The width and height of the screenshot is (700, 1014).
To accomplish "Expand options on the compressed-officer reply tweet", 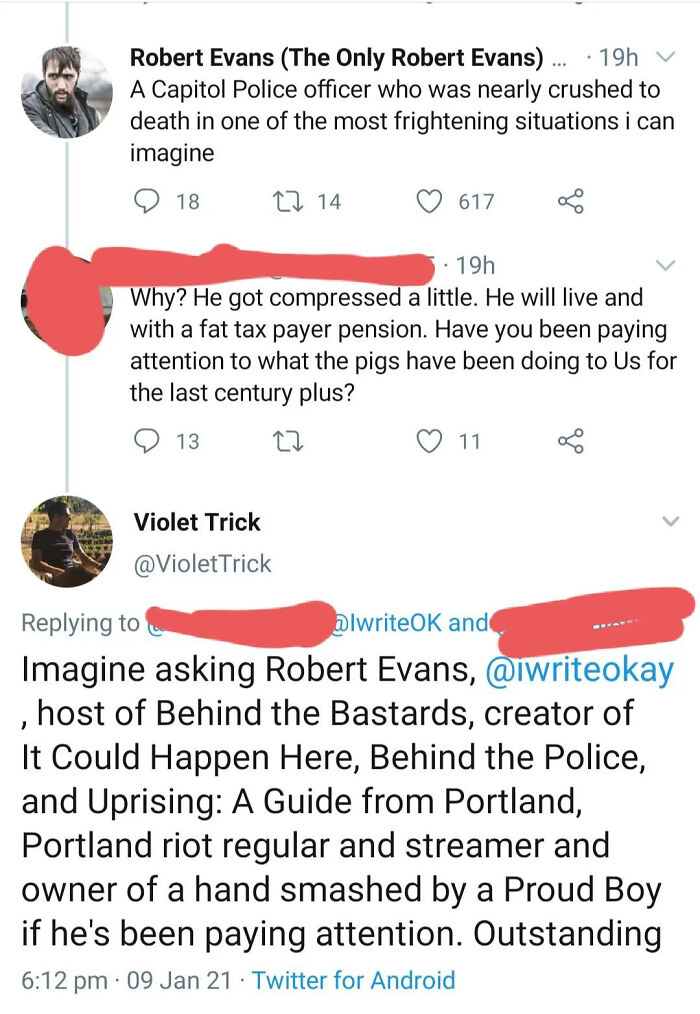I will click(x=665, y=265).
